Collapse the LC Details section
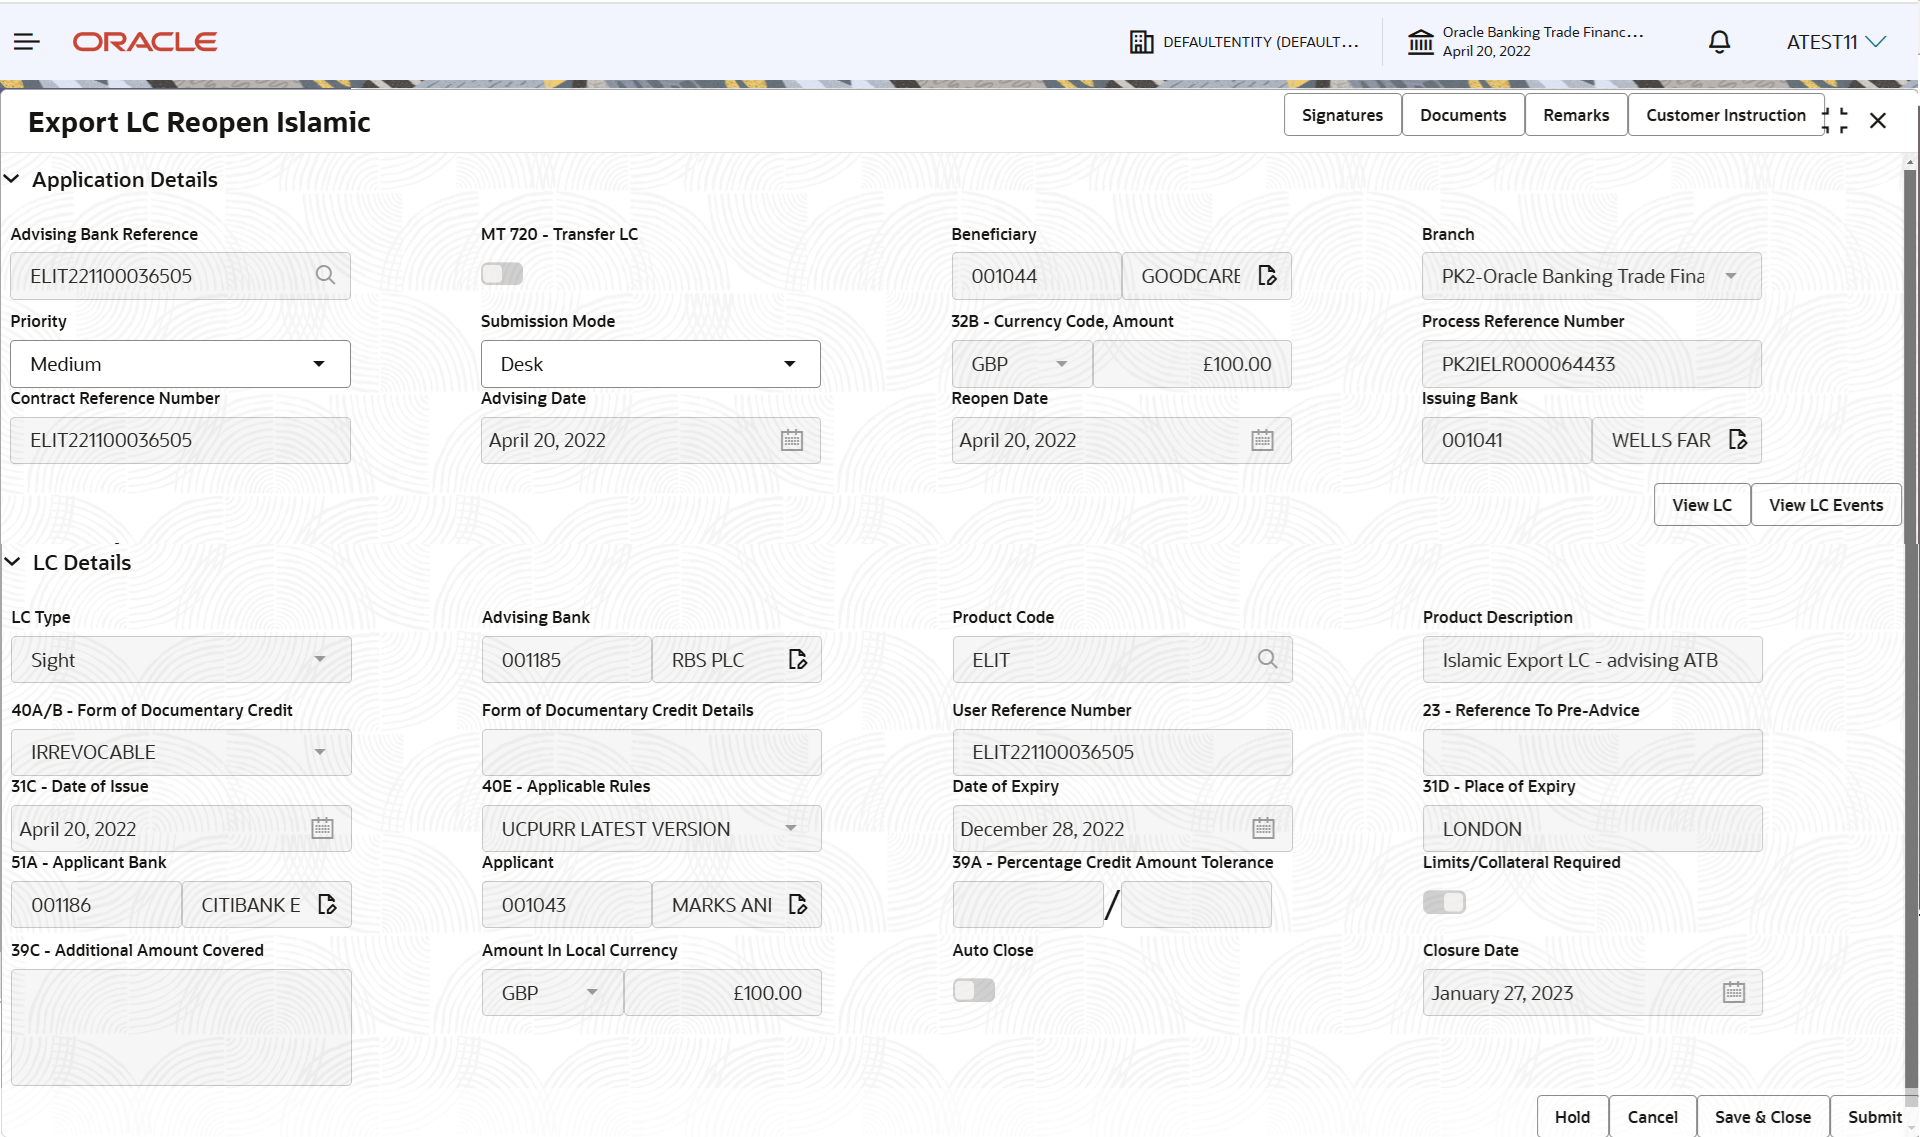This screenshot has width=1920, height=1137. (13, 561)
